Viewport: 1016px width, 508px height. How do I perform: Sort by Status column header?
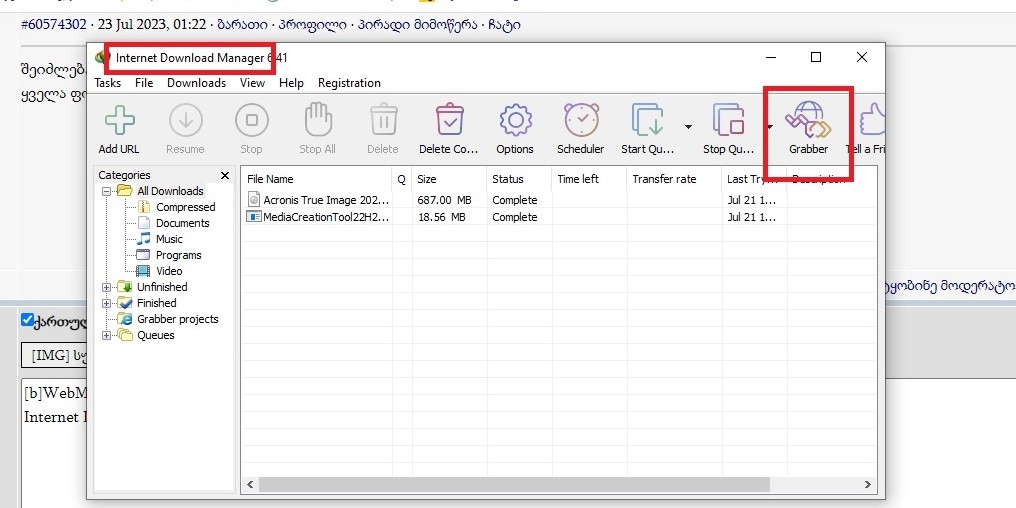point(519,179)
